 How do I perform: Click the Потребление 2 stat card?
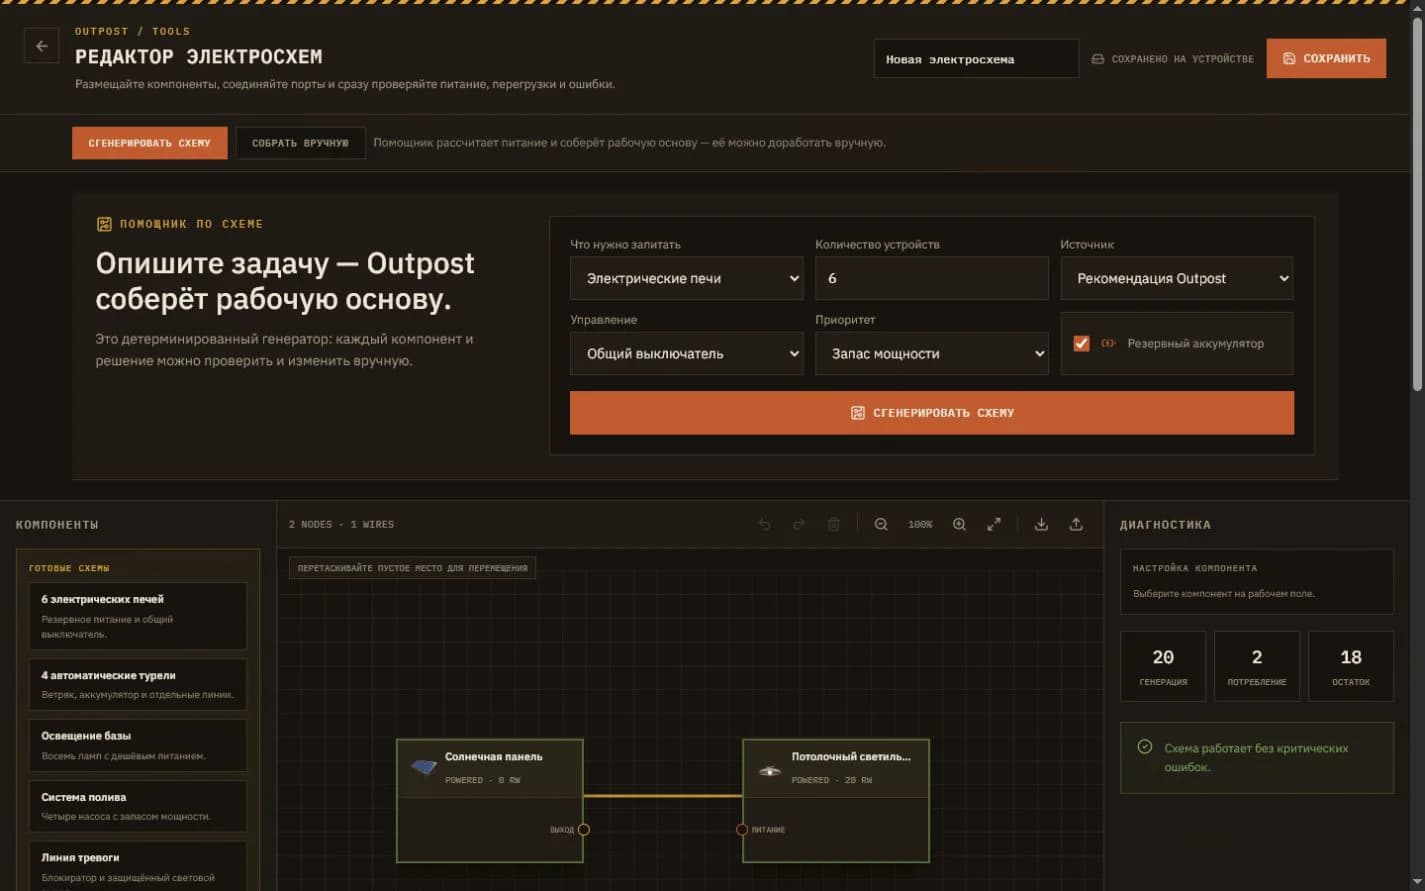[1257, 666]
